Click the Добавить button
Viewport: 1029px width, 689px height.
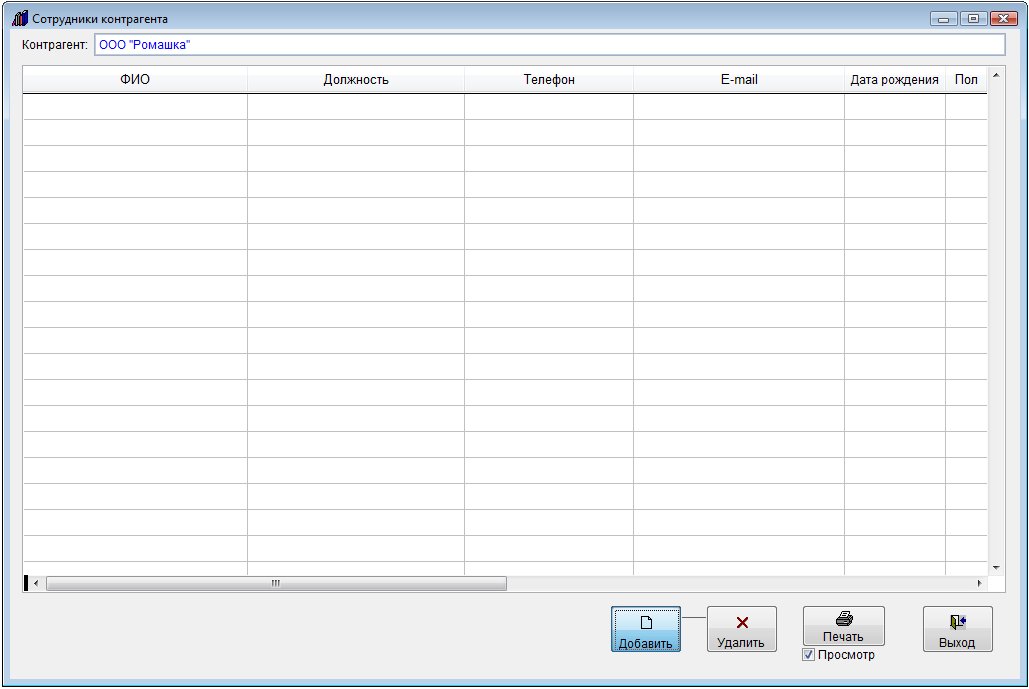point(645,629)
